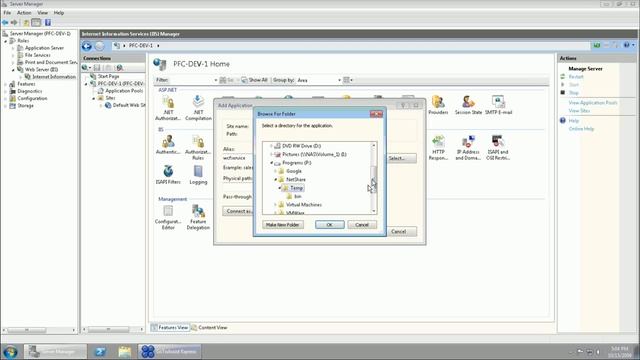640x360 pixels.
Task: Open the SMTP E-mail feature icon
Action: tap(498, 105)
